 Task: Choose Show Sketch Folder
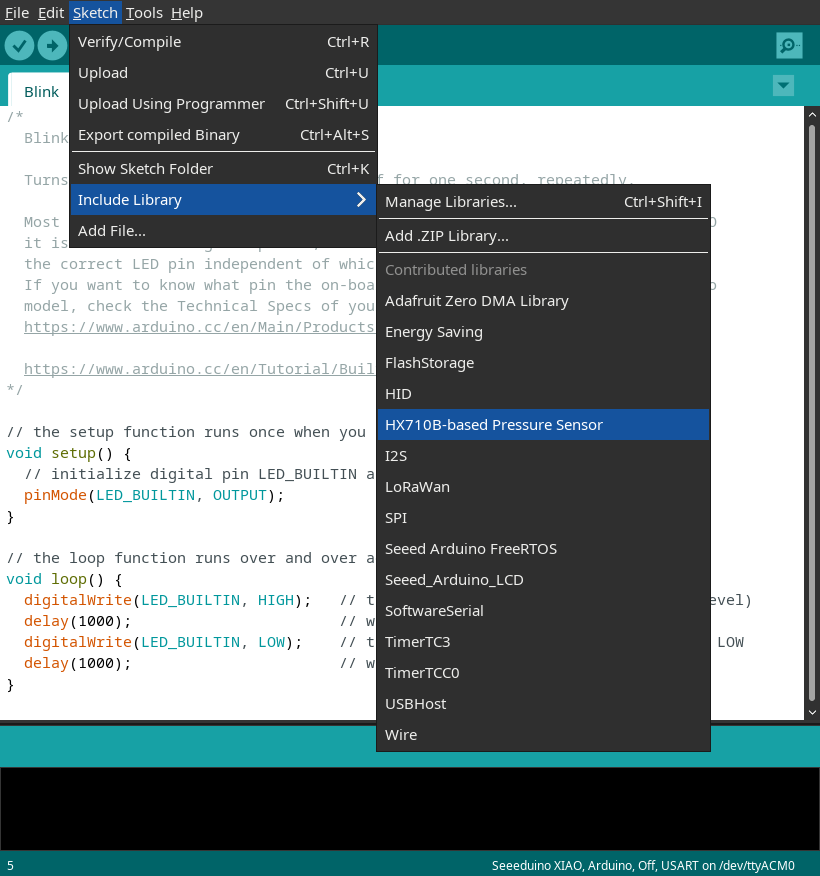223,169
